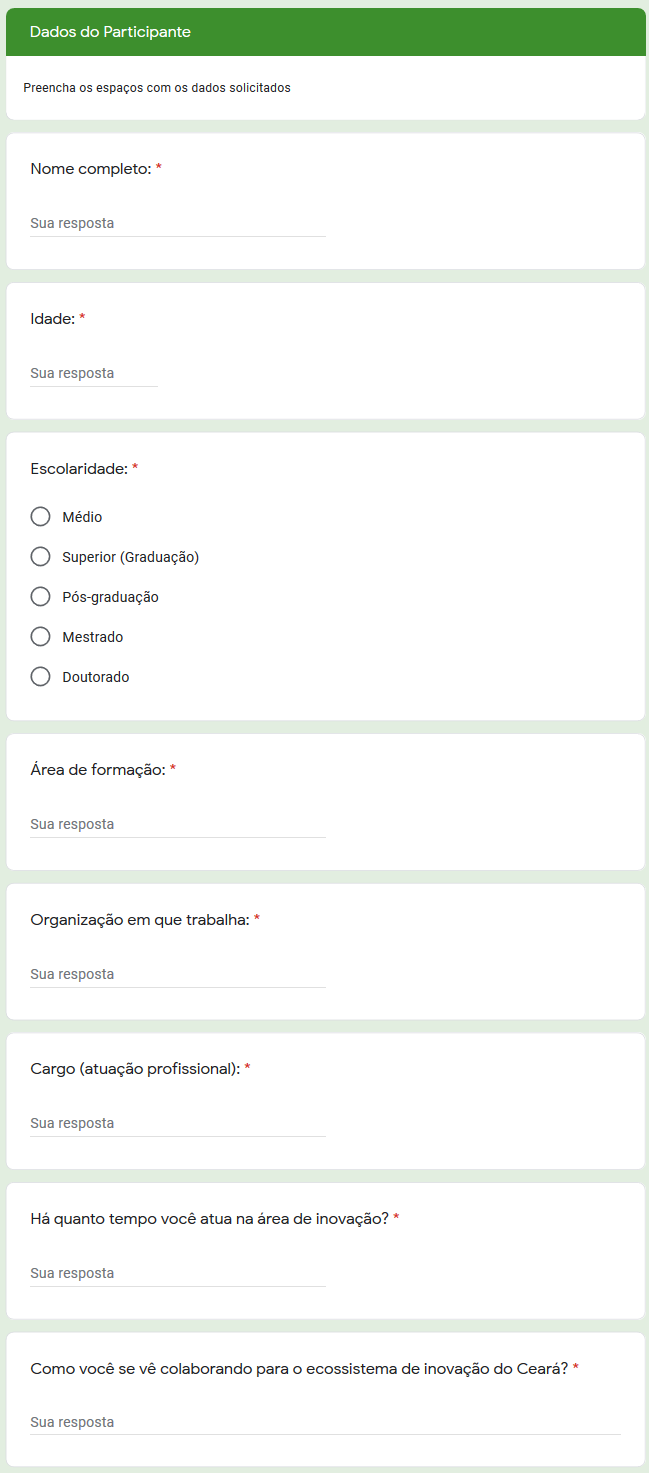Click the Escolaridade question label

click(x=79, y=469)
